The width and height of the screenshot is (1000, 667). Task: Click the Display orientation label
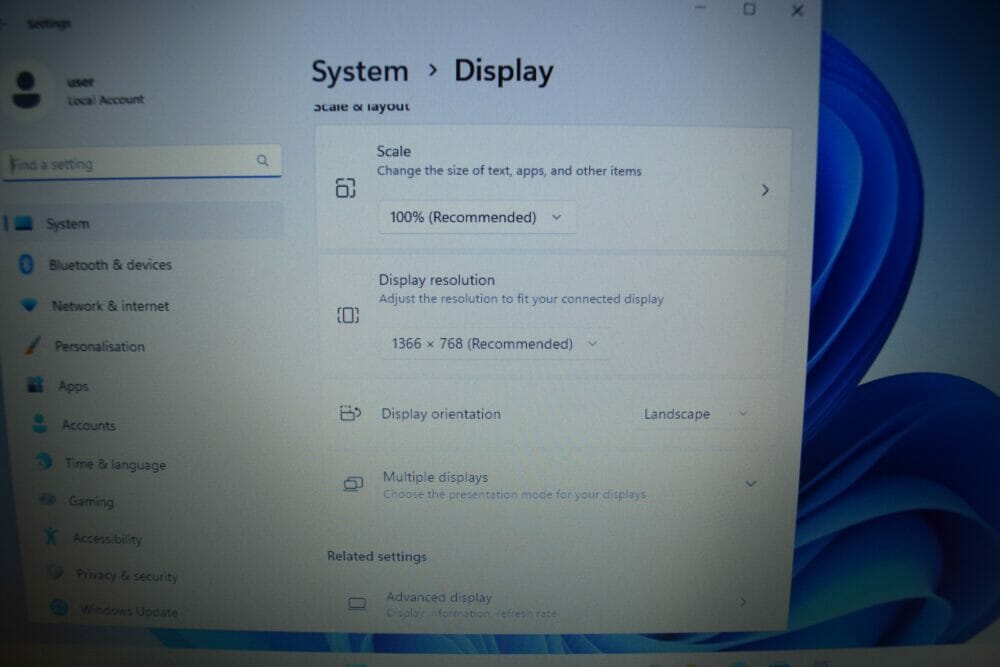click(441, 414)
